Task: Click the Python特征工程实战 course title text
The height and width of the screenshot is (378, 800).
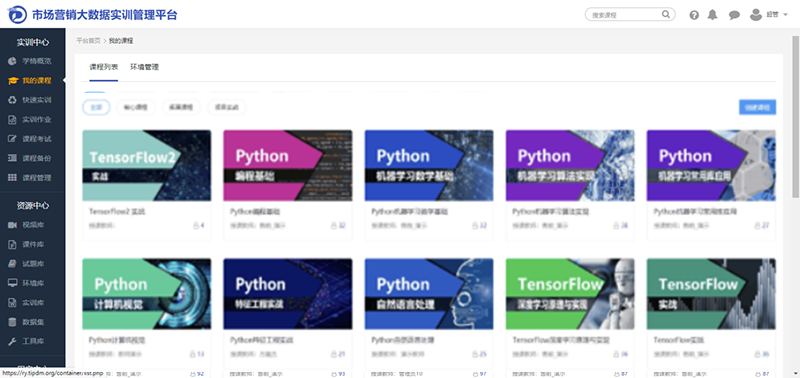Action: [261, 340]
